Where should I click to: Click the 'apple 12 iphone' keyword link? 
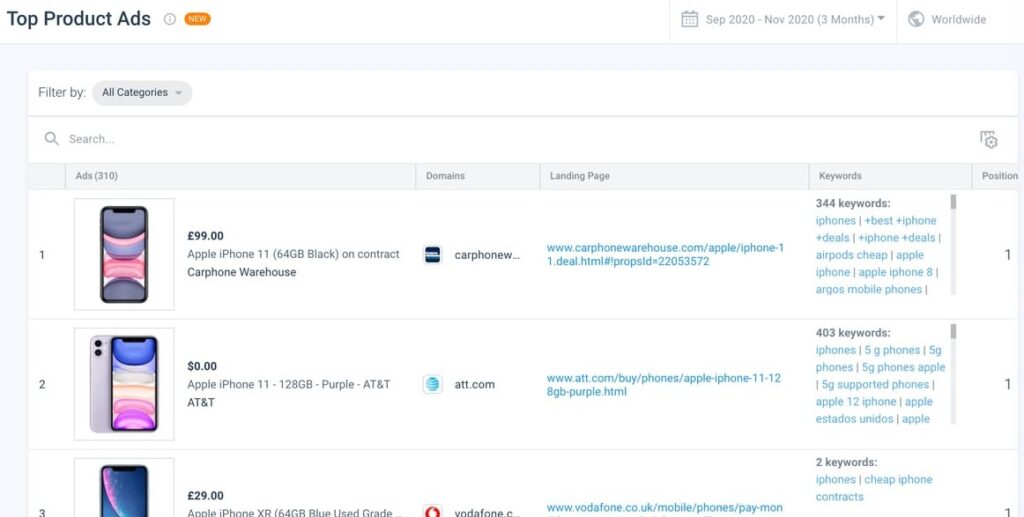[856, 401]
